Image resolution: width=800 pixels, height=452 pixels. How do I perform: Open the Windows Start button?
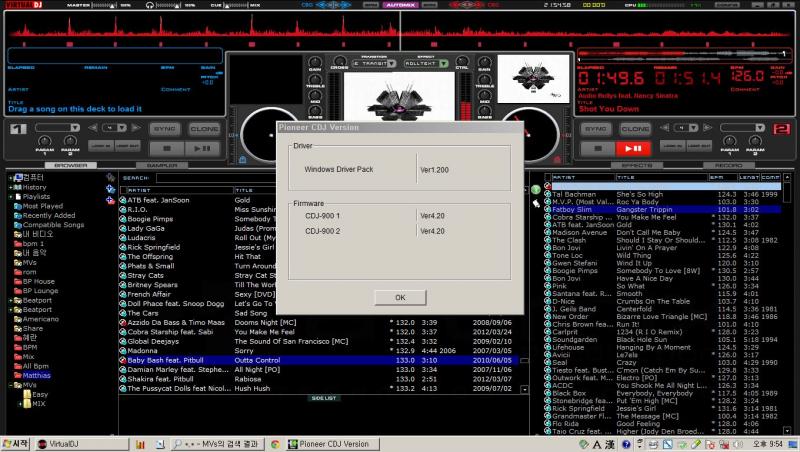(16, 443)
